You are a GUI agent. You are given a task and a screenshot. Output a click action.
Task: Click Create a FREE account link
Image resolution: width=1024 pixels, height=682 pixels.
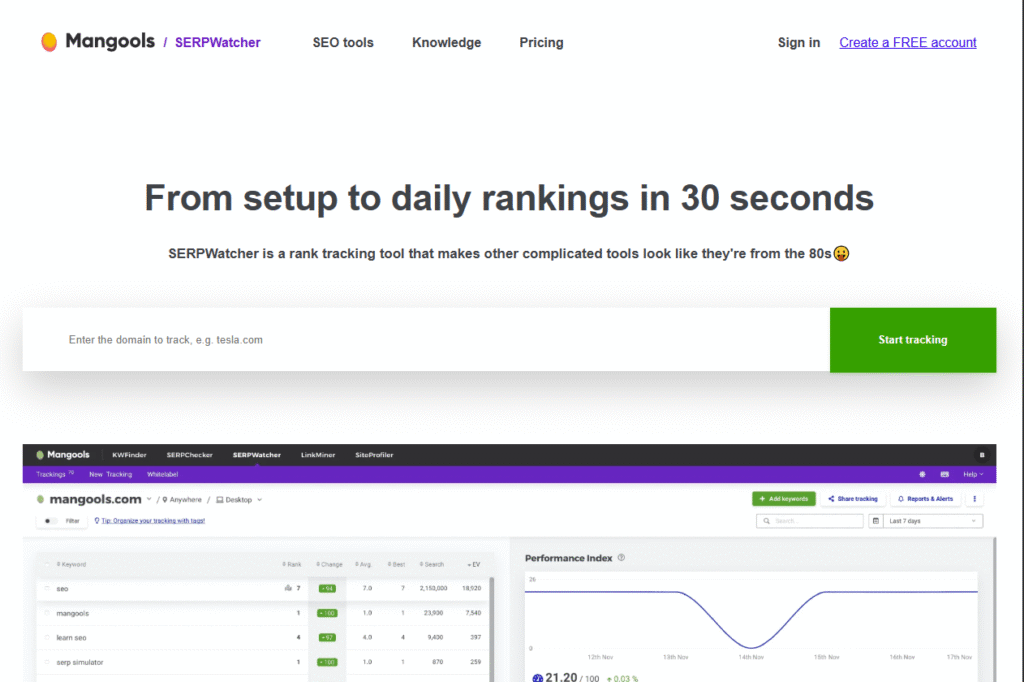(907, 42)
